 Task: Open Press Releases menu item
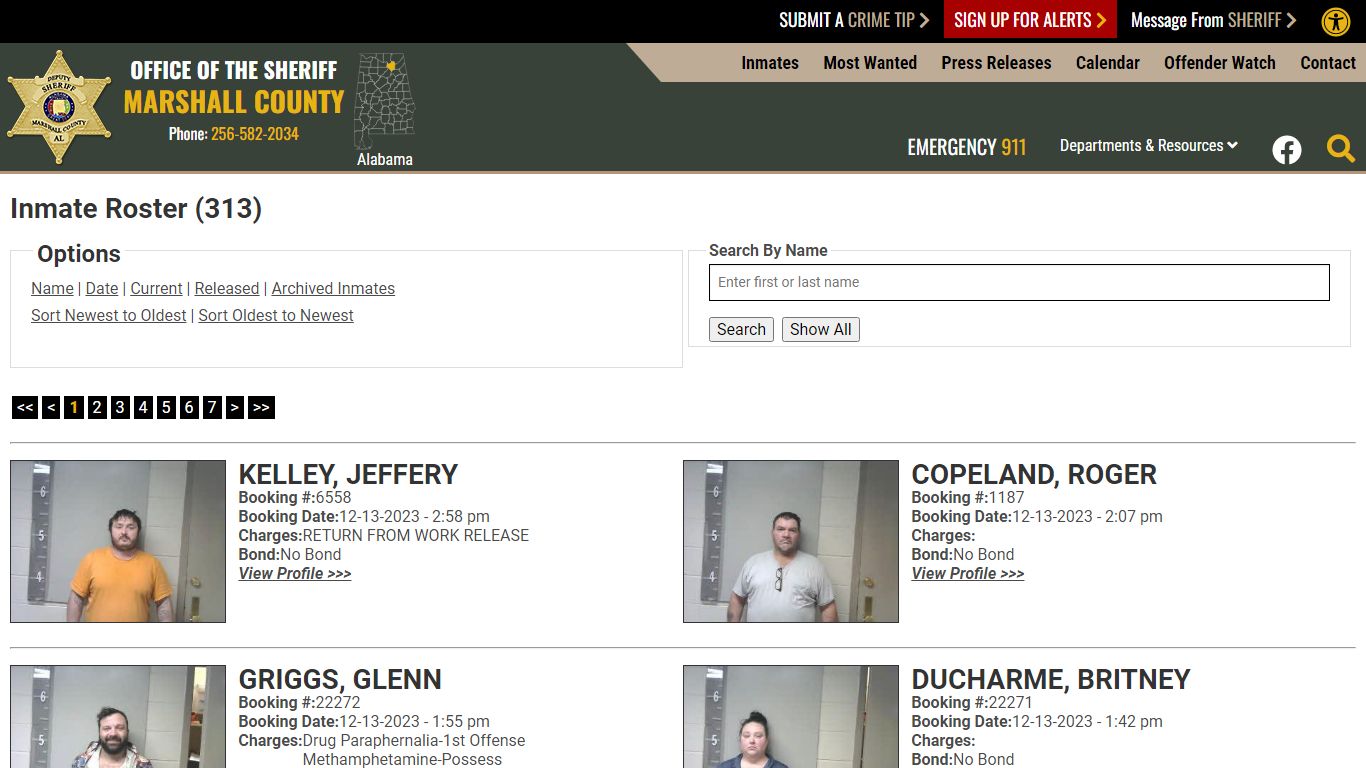996,62
